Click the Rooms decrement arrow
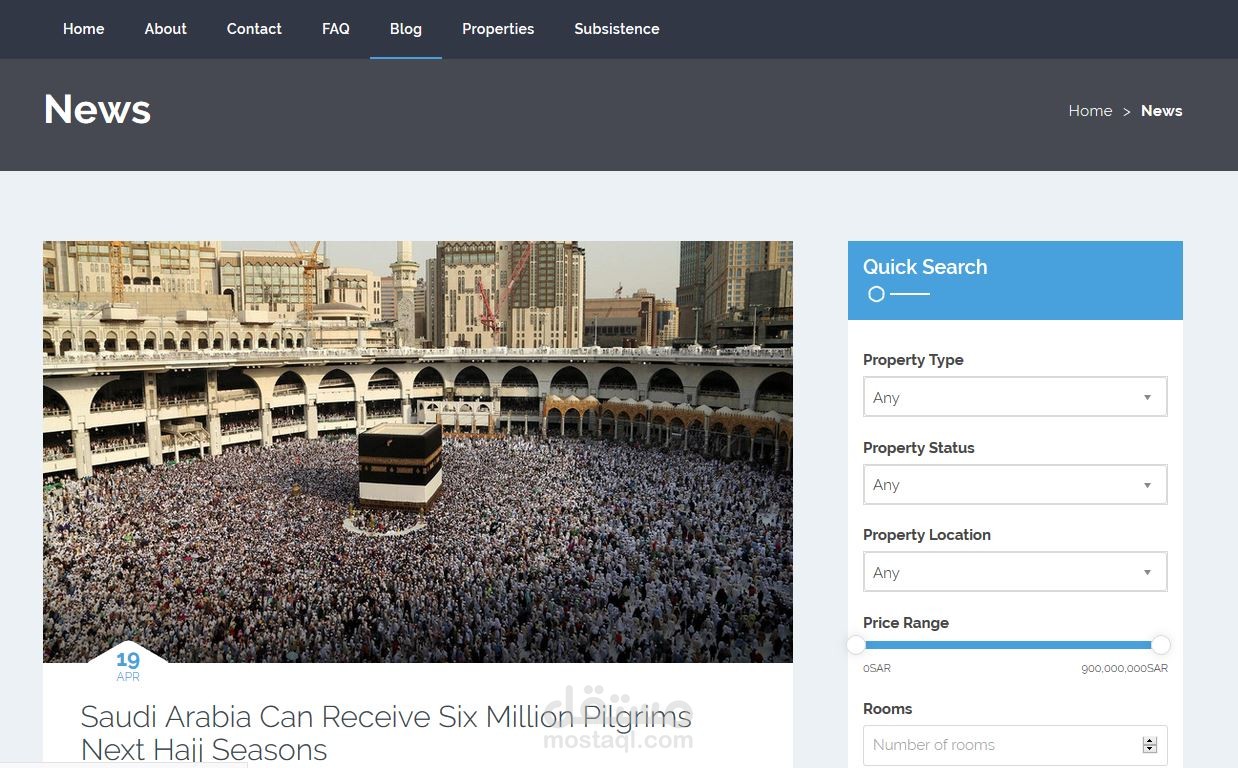 pyautogui.click(x=1148, y=749)
